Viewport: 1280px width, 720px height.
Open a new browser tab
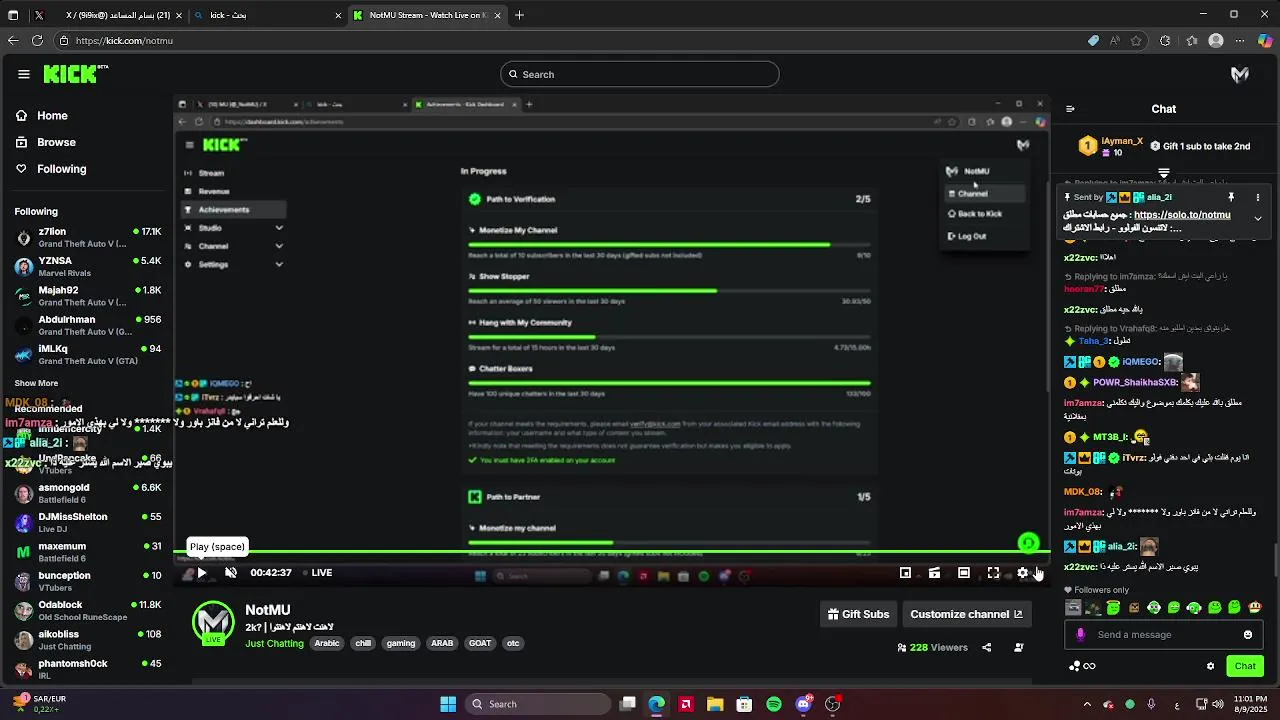519,15
